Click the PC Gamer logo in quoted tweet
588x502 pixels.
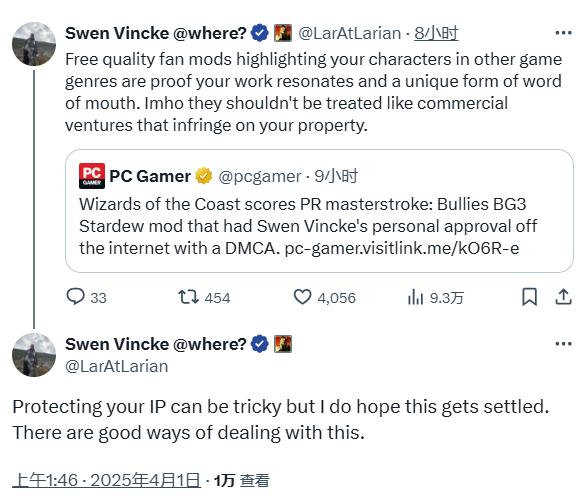click(92, 176)
